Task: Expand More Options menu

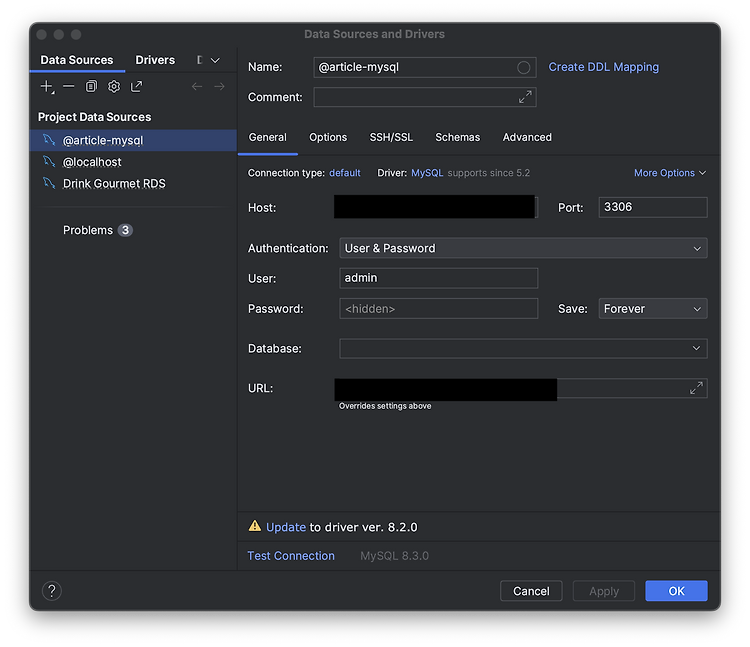Action: tap(670, 173)
